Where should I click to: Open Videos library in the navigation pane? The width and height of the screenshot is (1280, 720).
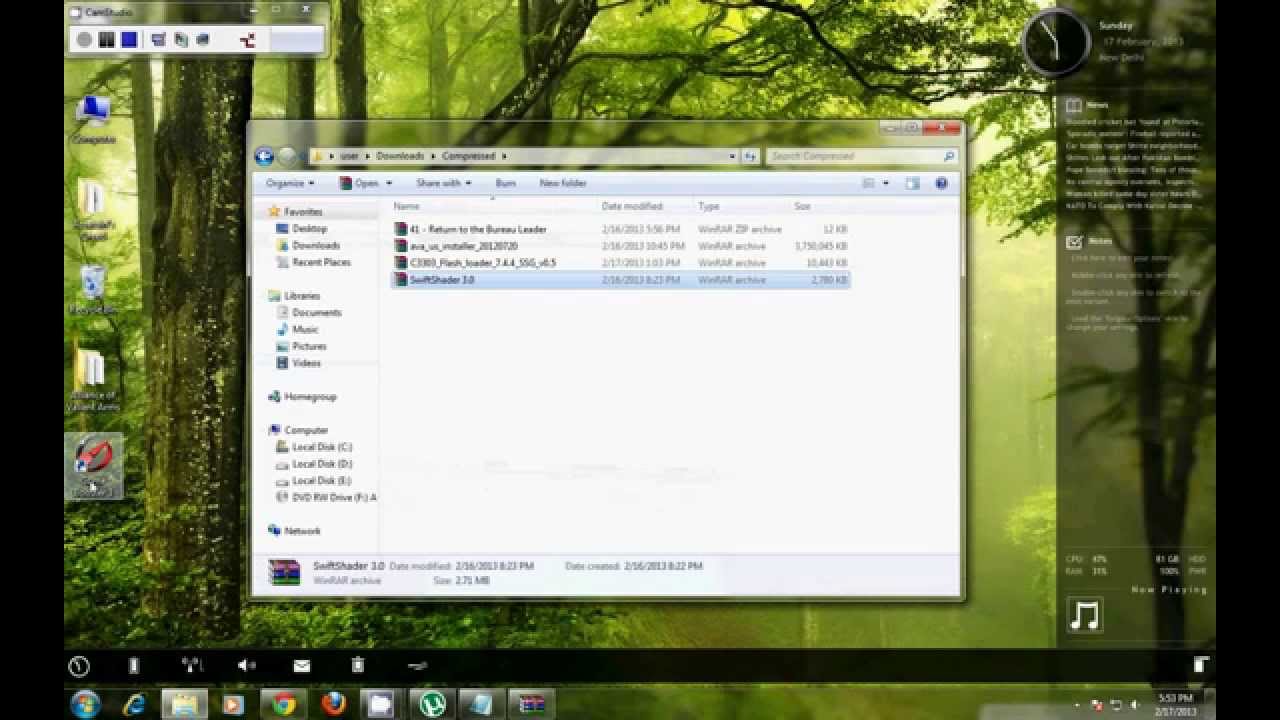click(306, 363)
